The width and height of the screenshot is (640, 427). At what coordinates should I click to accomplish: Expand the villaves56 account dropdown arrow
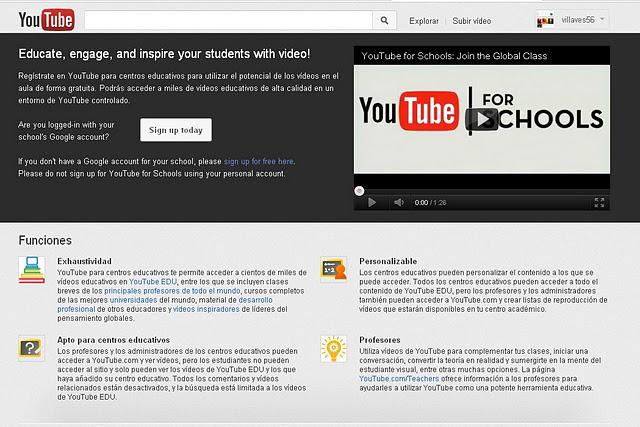pos(602,19)
